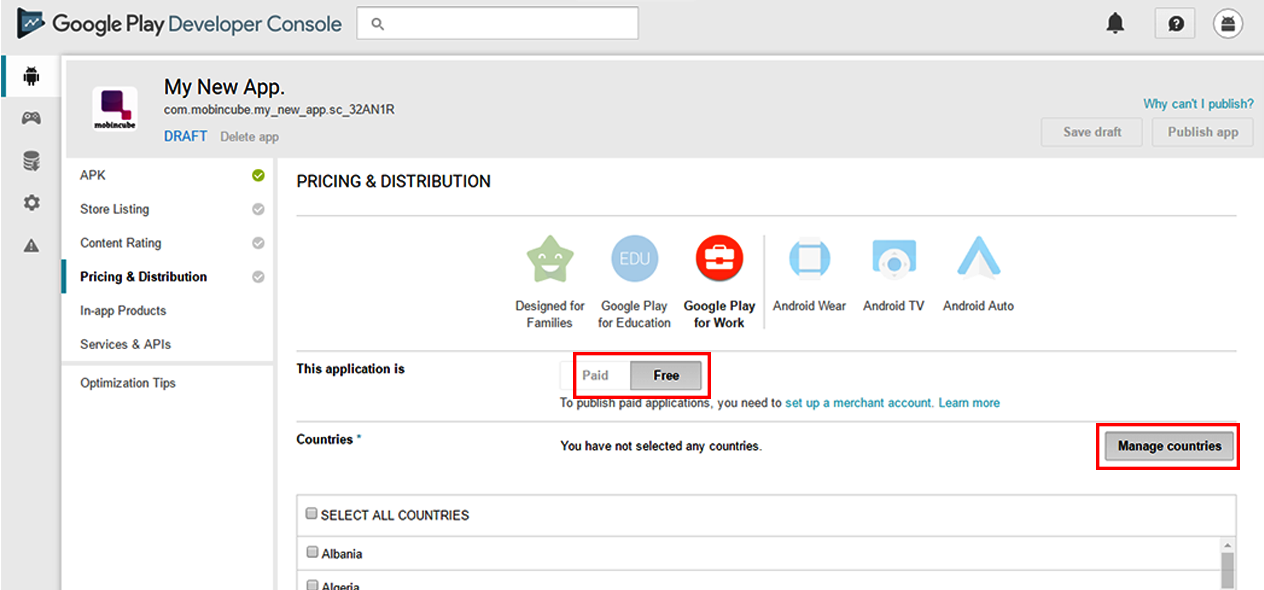Click the Google Play Developer Console logo
This screenshot has height=590, width=1264.
(180, 24)
